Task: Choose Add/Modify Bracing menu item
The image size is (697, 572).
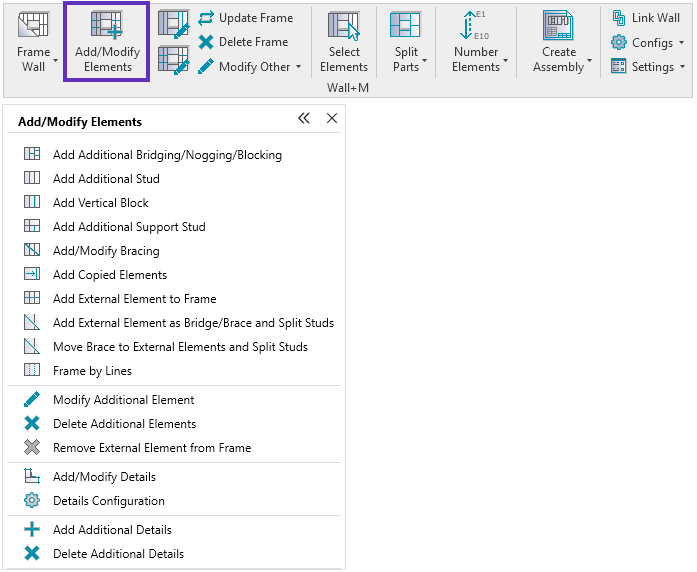Action: coord(106,251)
